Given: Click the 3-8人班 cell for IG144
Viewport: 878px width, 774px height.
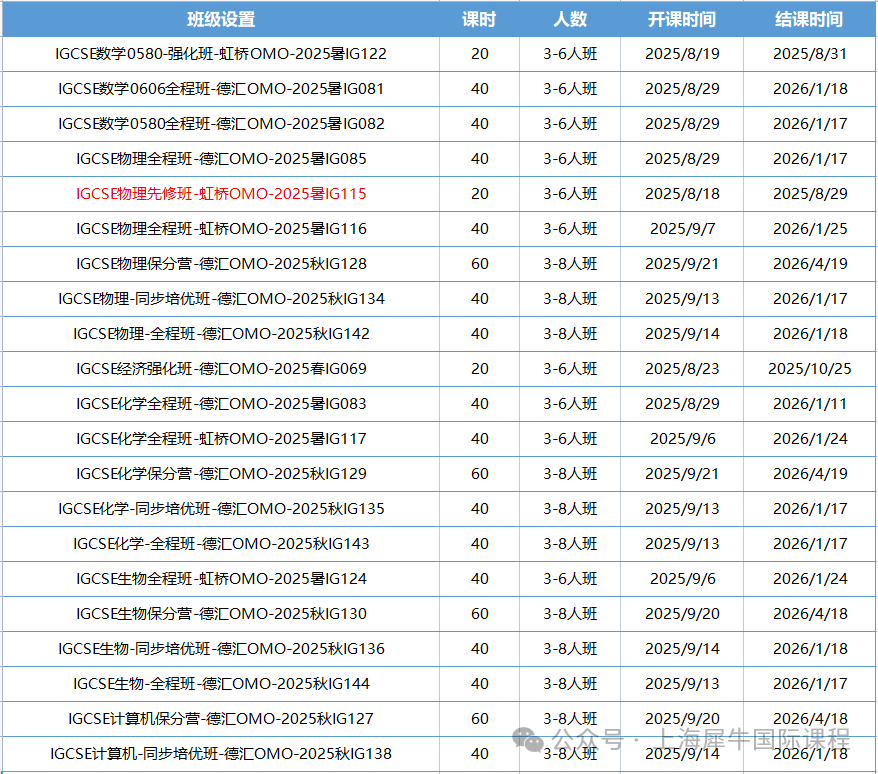Looking at the screenshot, I should point(570,684).
